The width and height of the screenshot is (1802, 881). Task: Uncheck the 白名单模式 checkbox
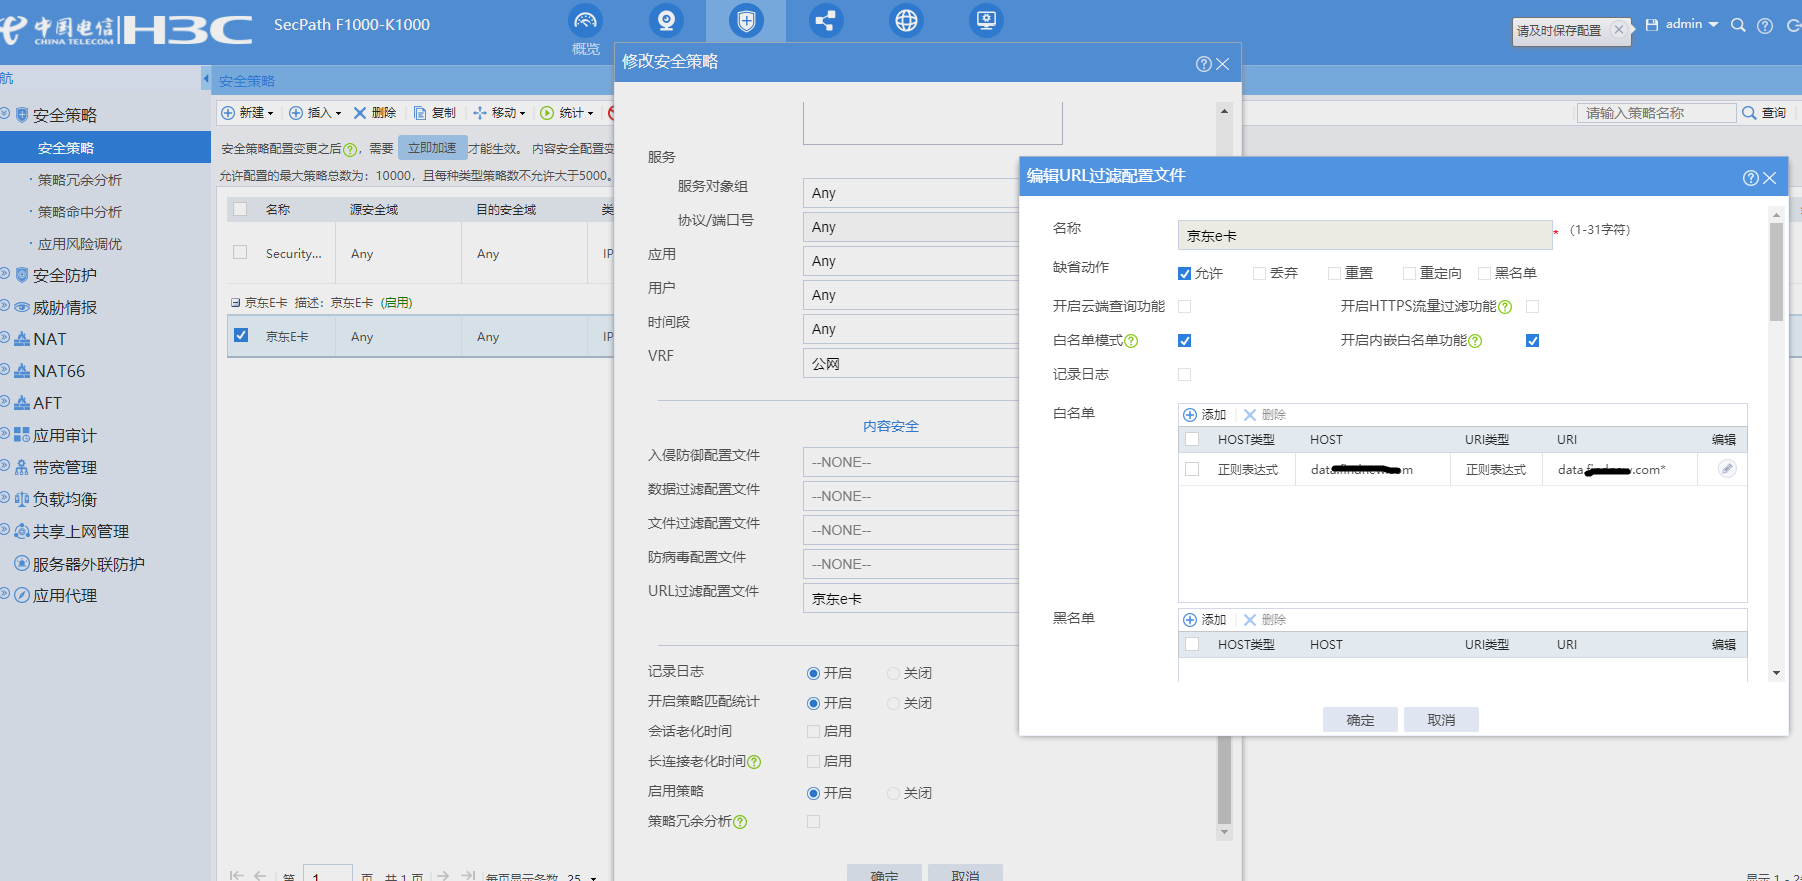1185,341
